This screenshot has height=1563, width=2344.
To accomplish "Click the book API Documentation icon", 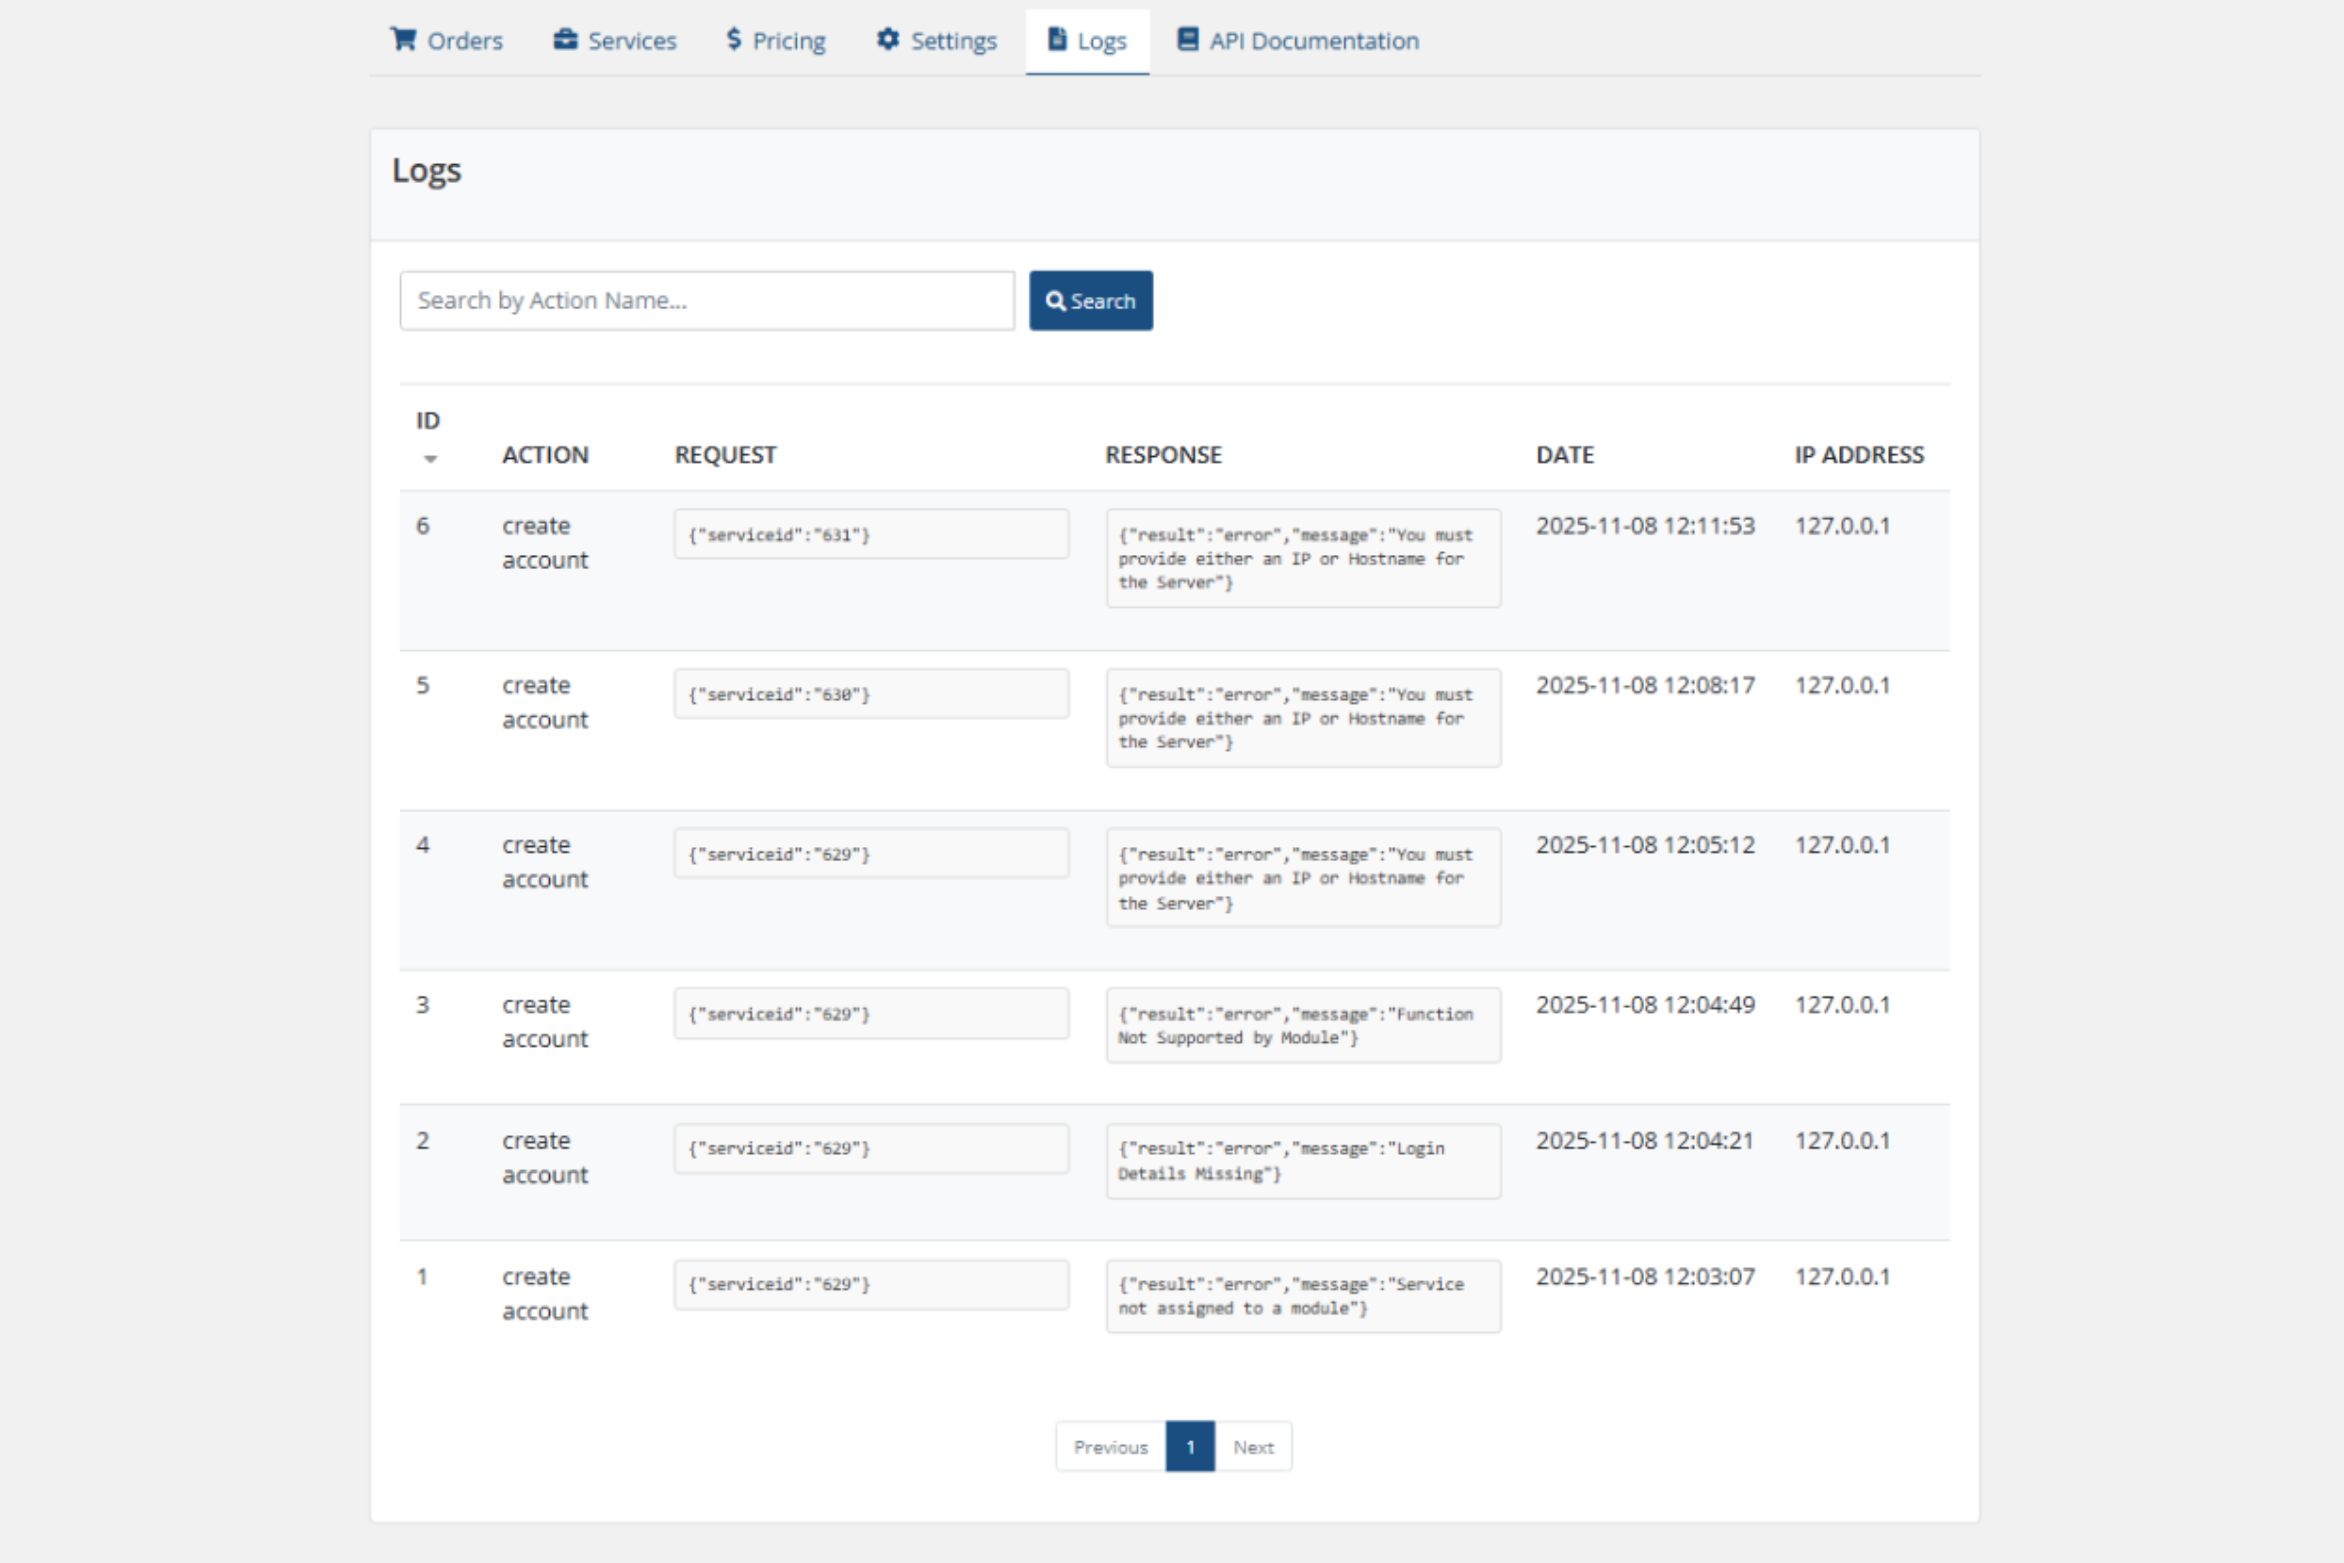I will 1187,39.
